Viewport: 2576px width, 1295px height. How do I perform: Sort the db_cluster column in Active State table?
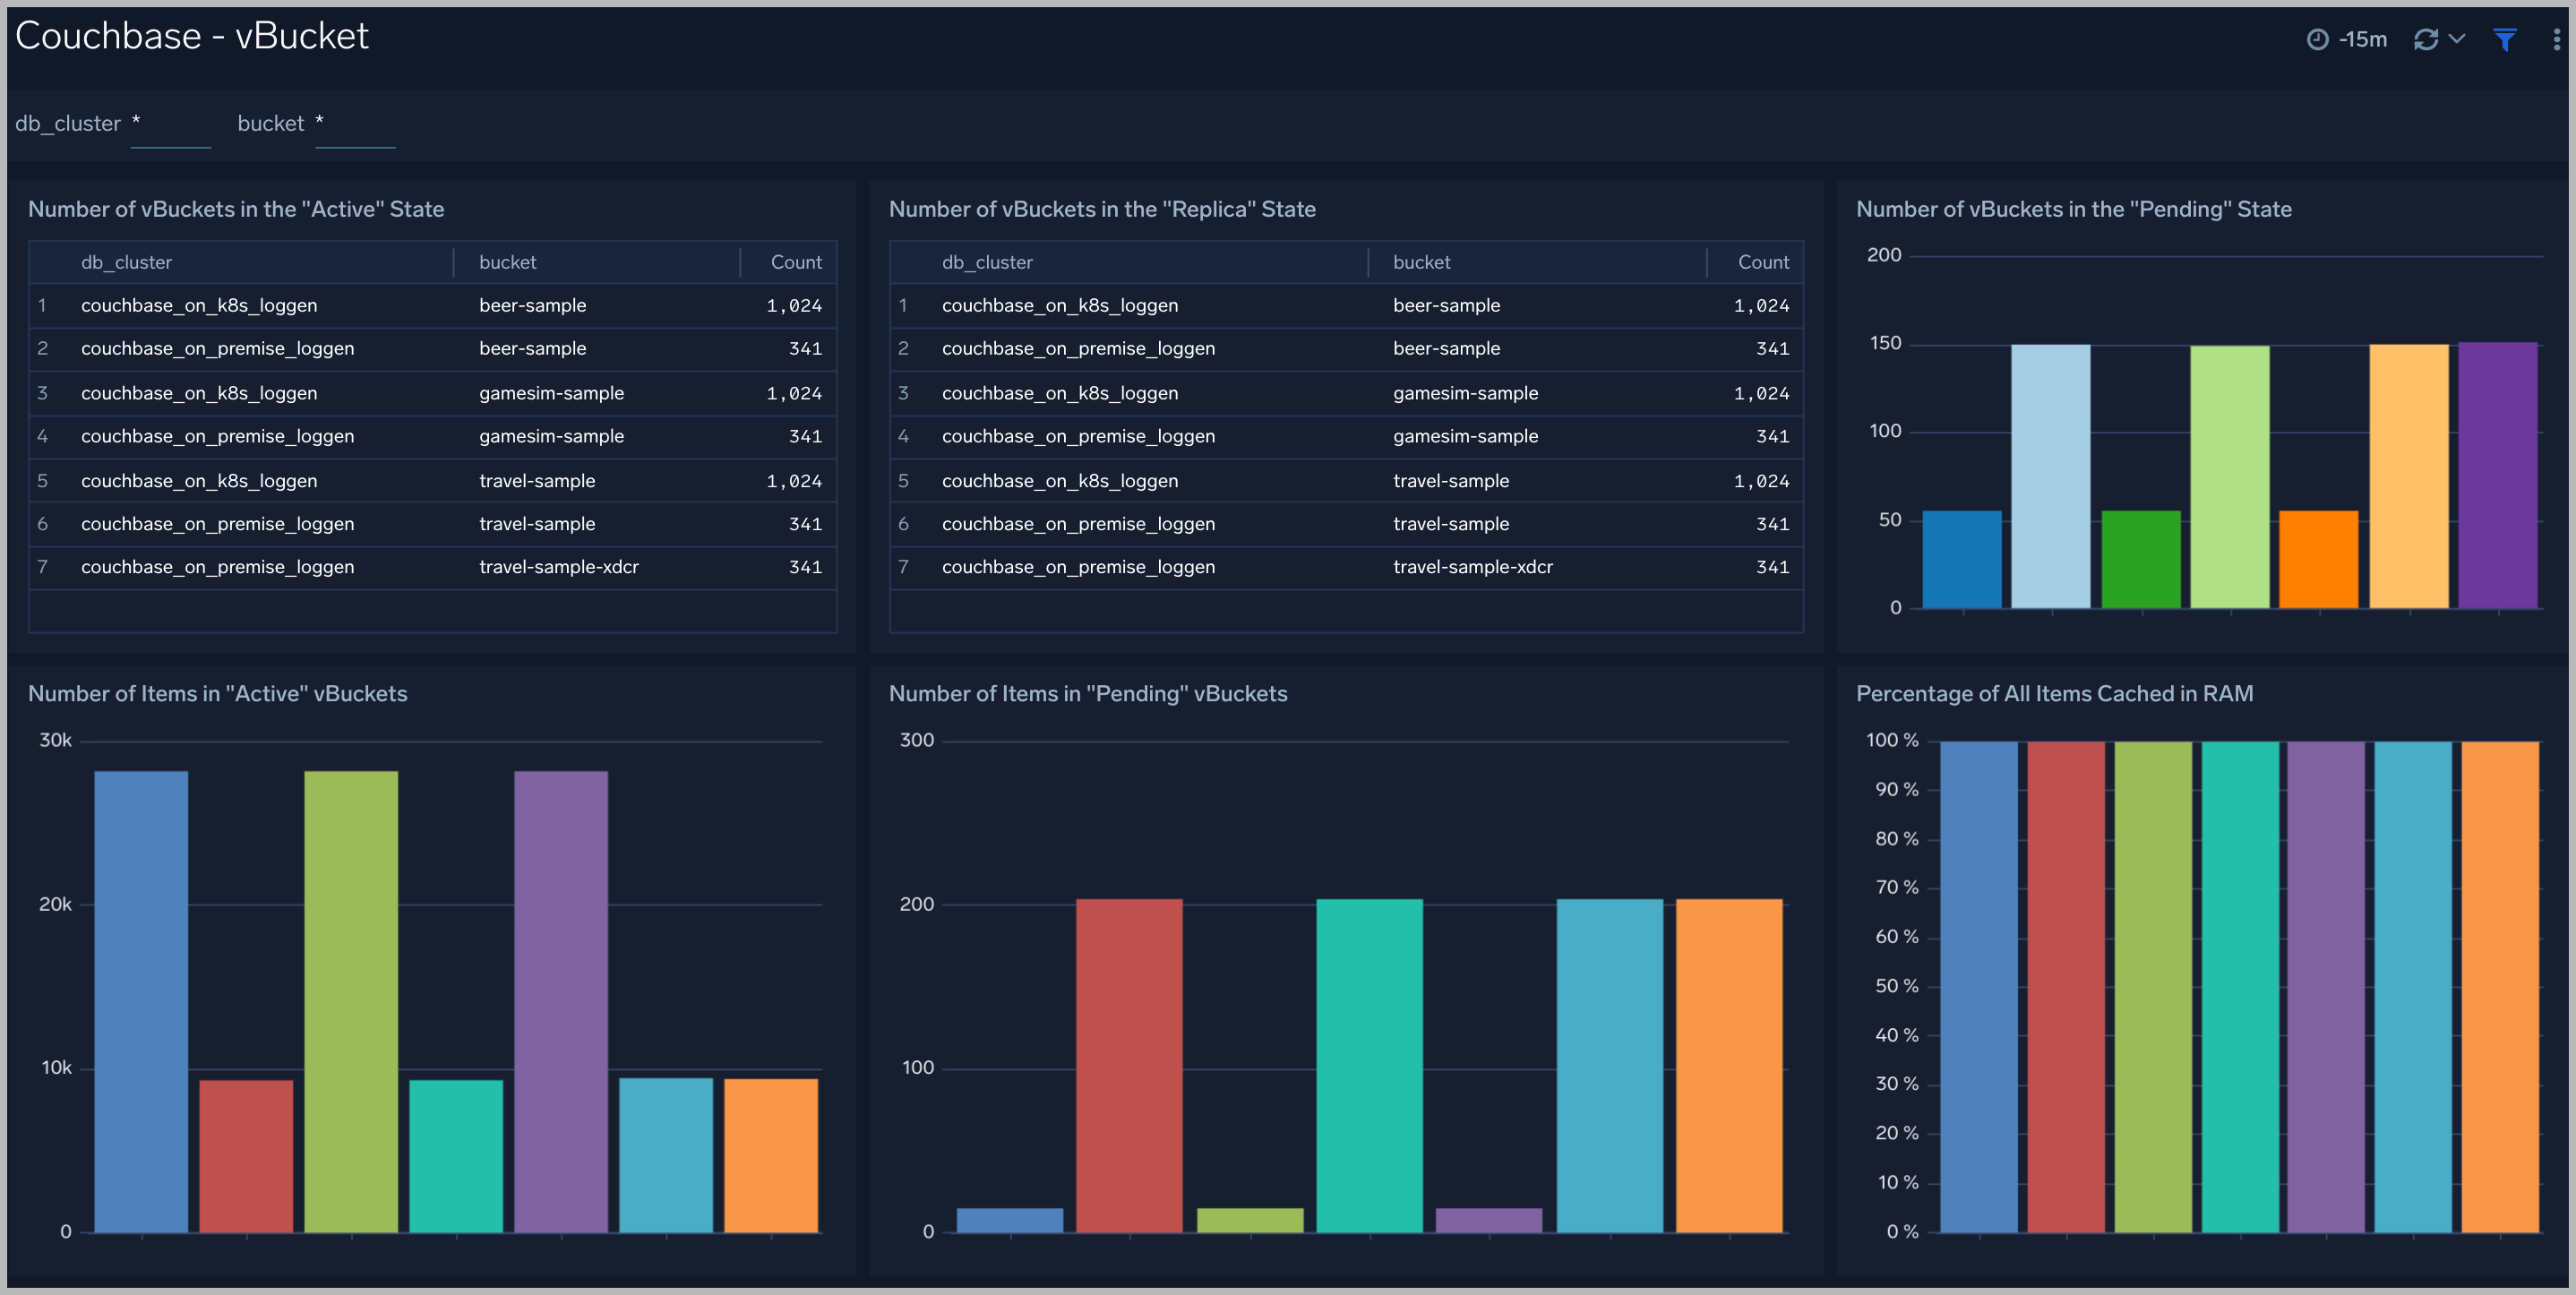coord(126,262)
